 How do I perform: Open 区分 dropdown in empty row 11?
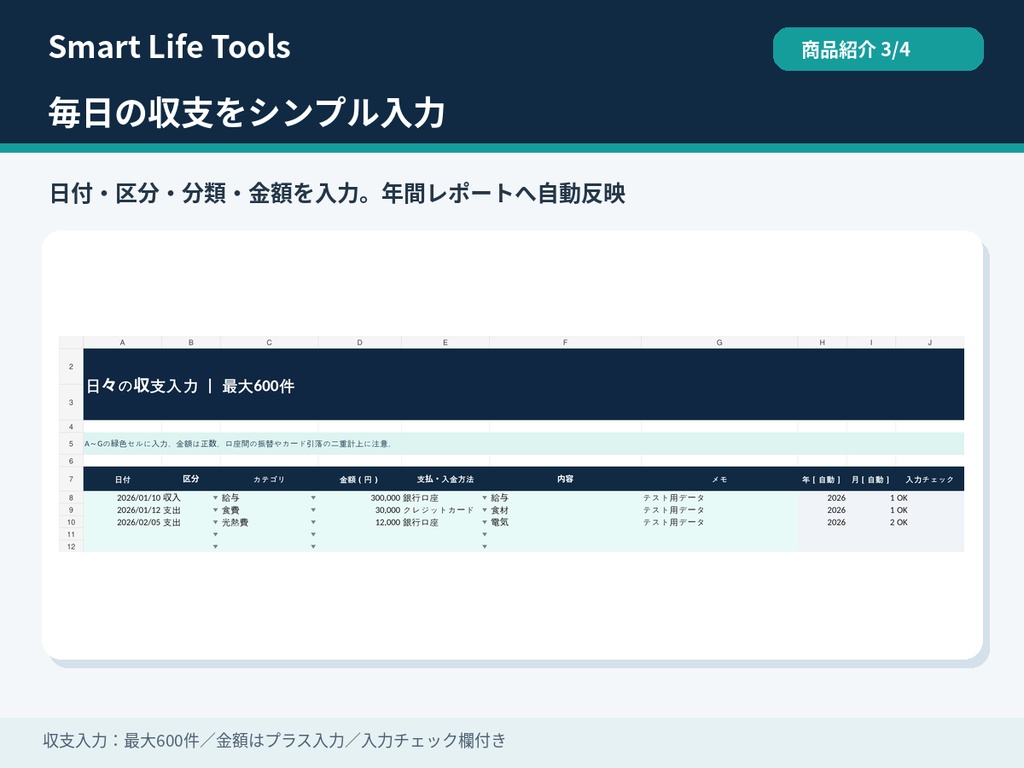pos(216,534)
